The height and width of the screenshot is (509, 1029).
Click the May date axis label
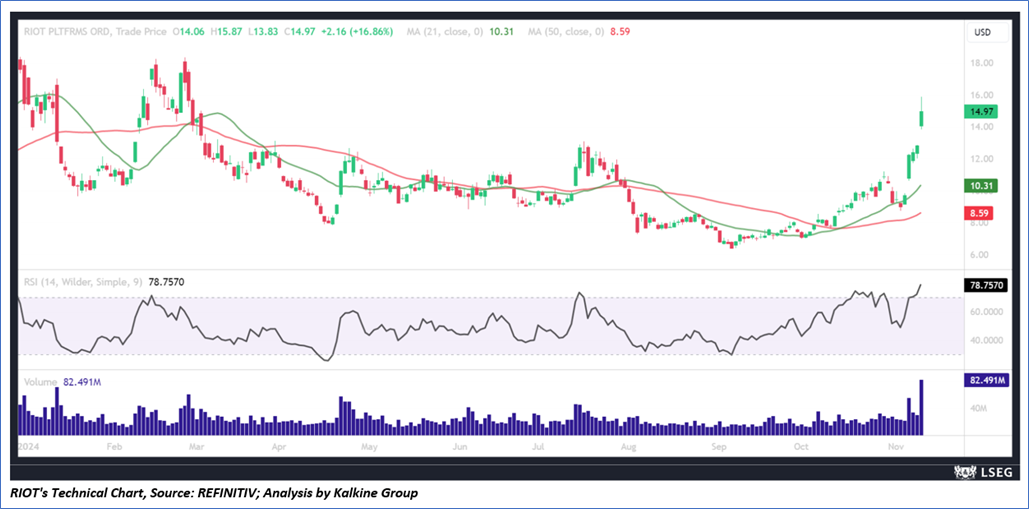pyautogui.click(x=369, y=447)
